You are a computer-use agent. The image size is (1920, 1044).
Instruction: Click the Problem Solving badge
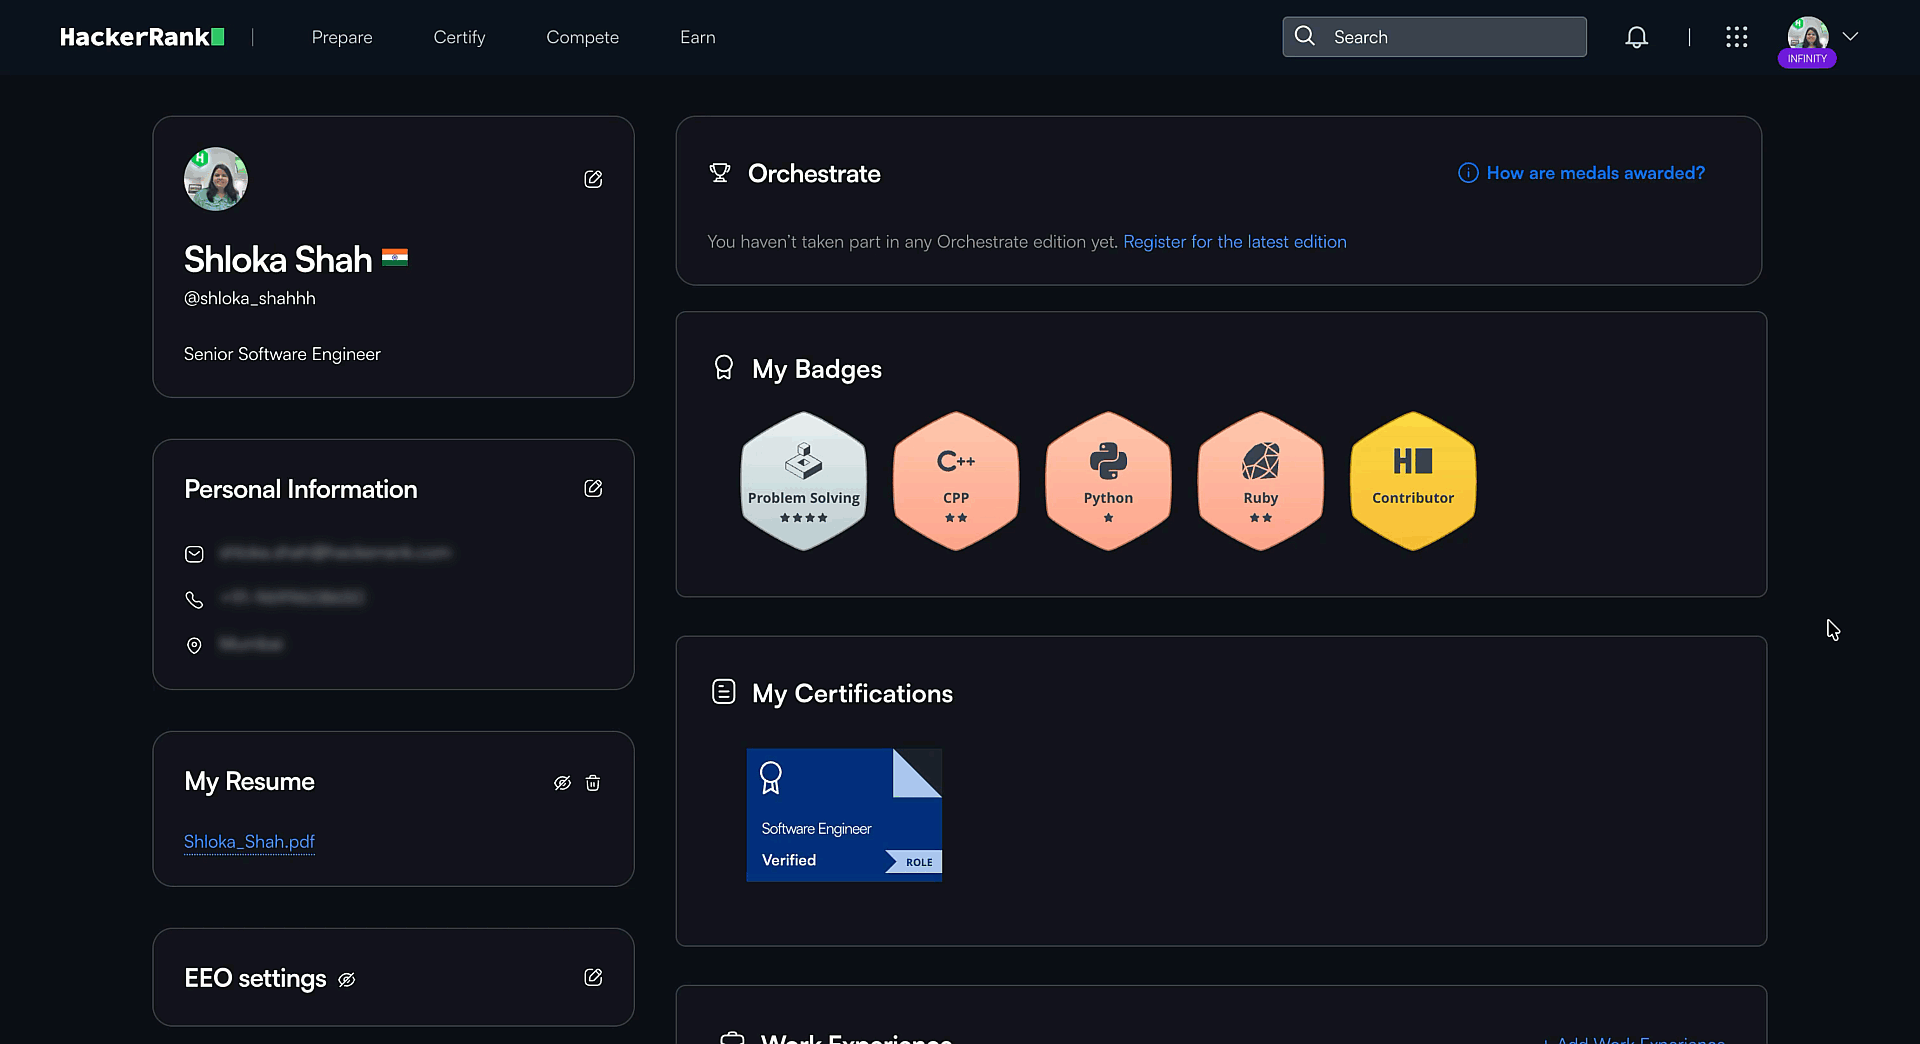click(x=804, y=481)
